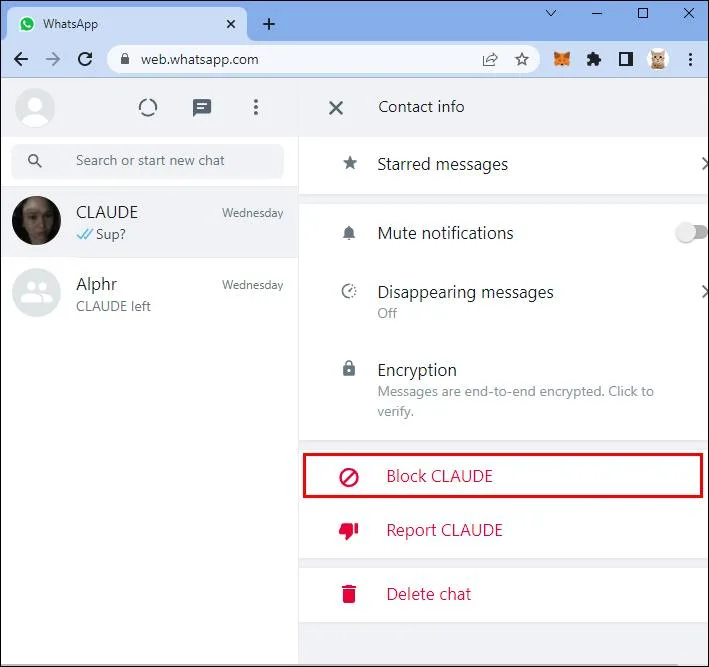Viewport: 709px width, 667px height.
Task: Open Disappearing messages settings
Action: coord(503,300)
